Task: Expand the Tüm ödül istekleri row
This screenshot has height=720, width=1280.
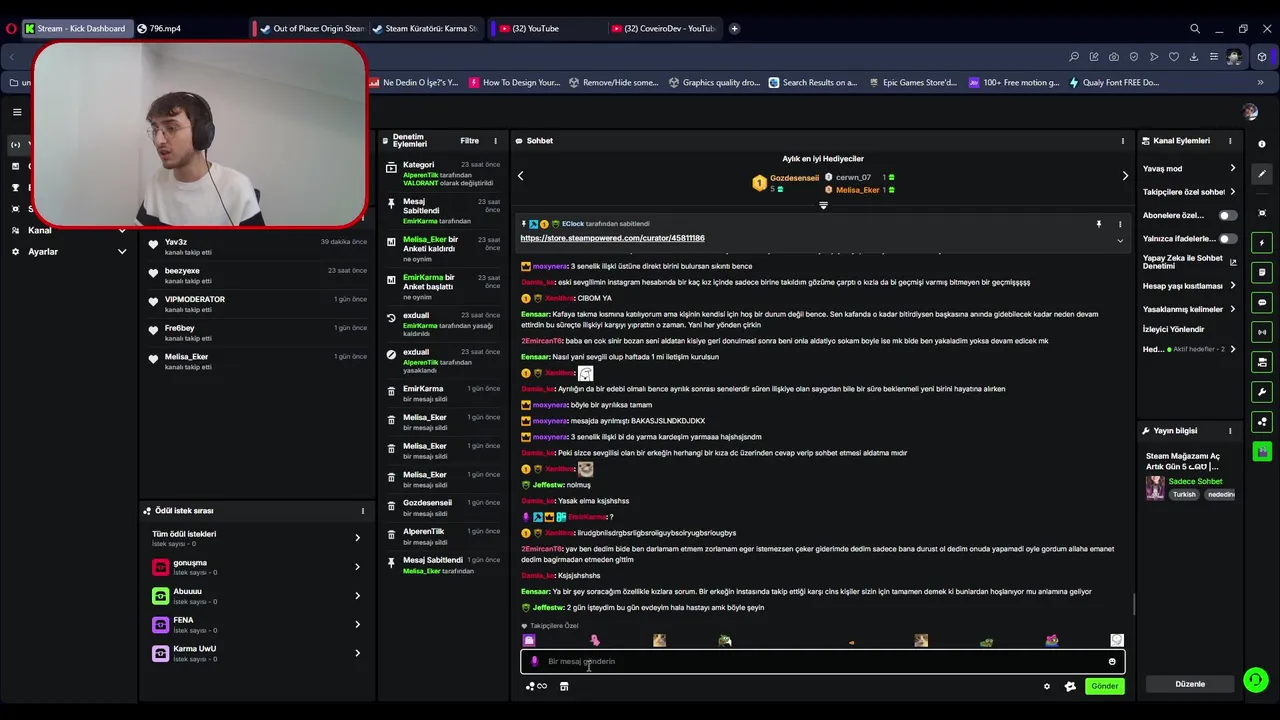Action: [257, 538]
